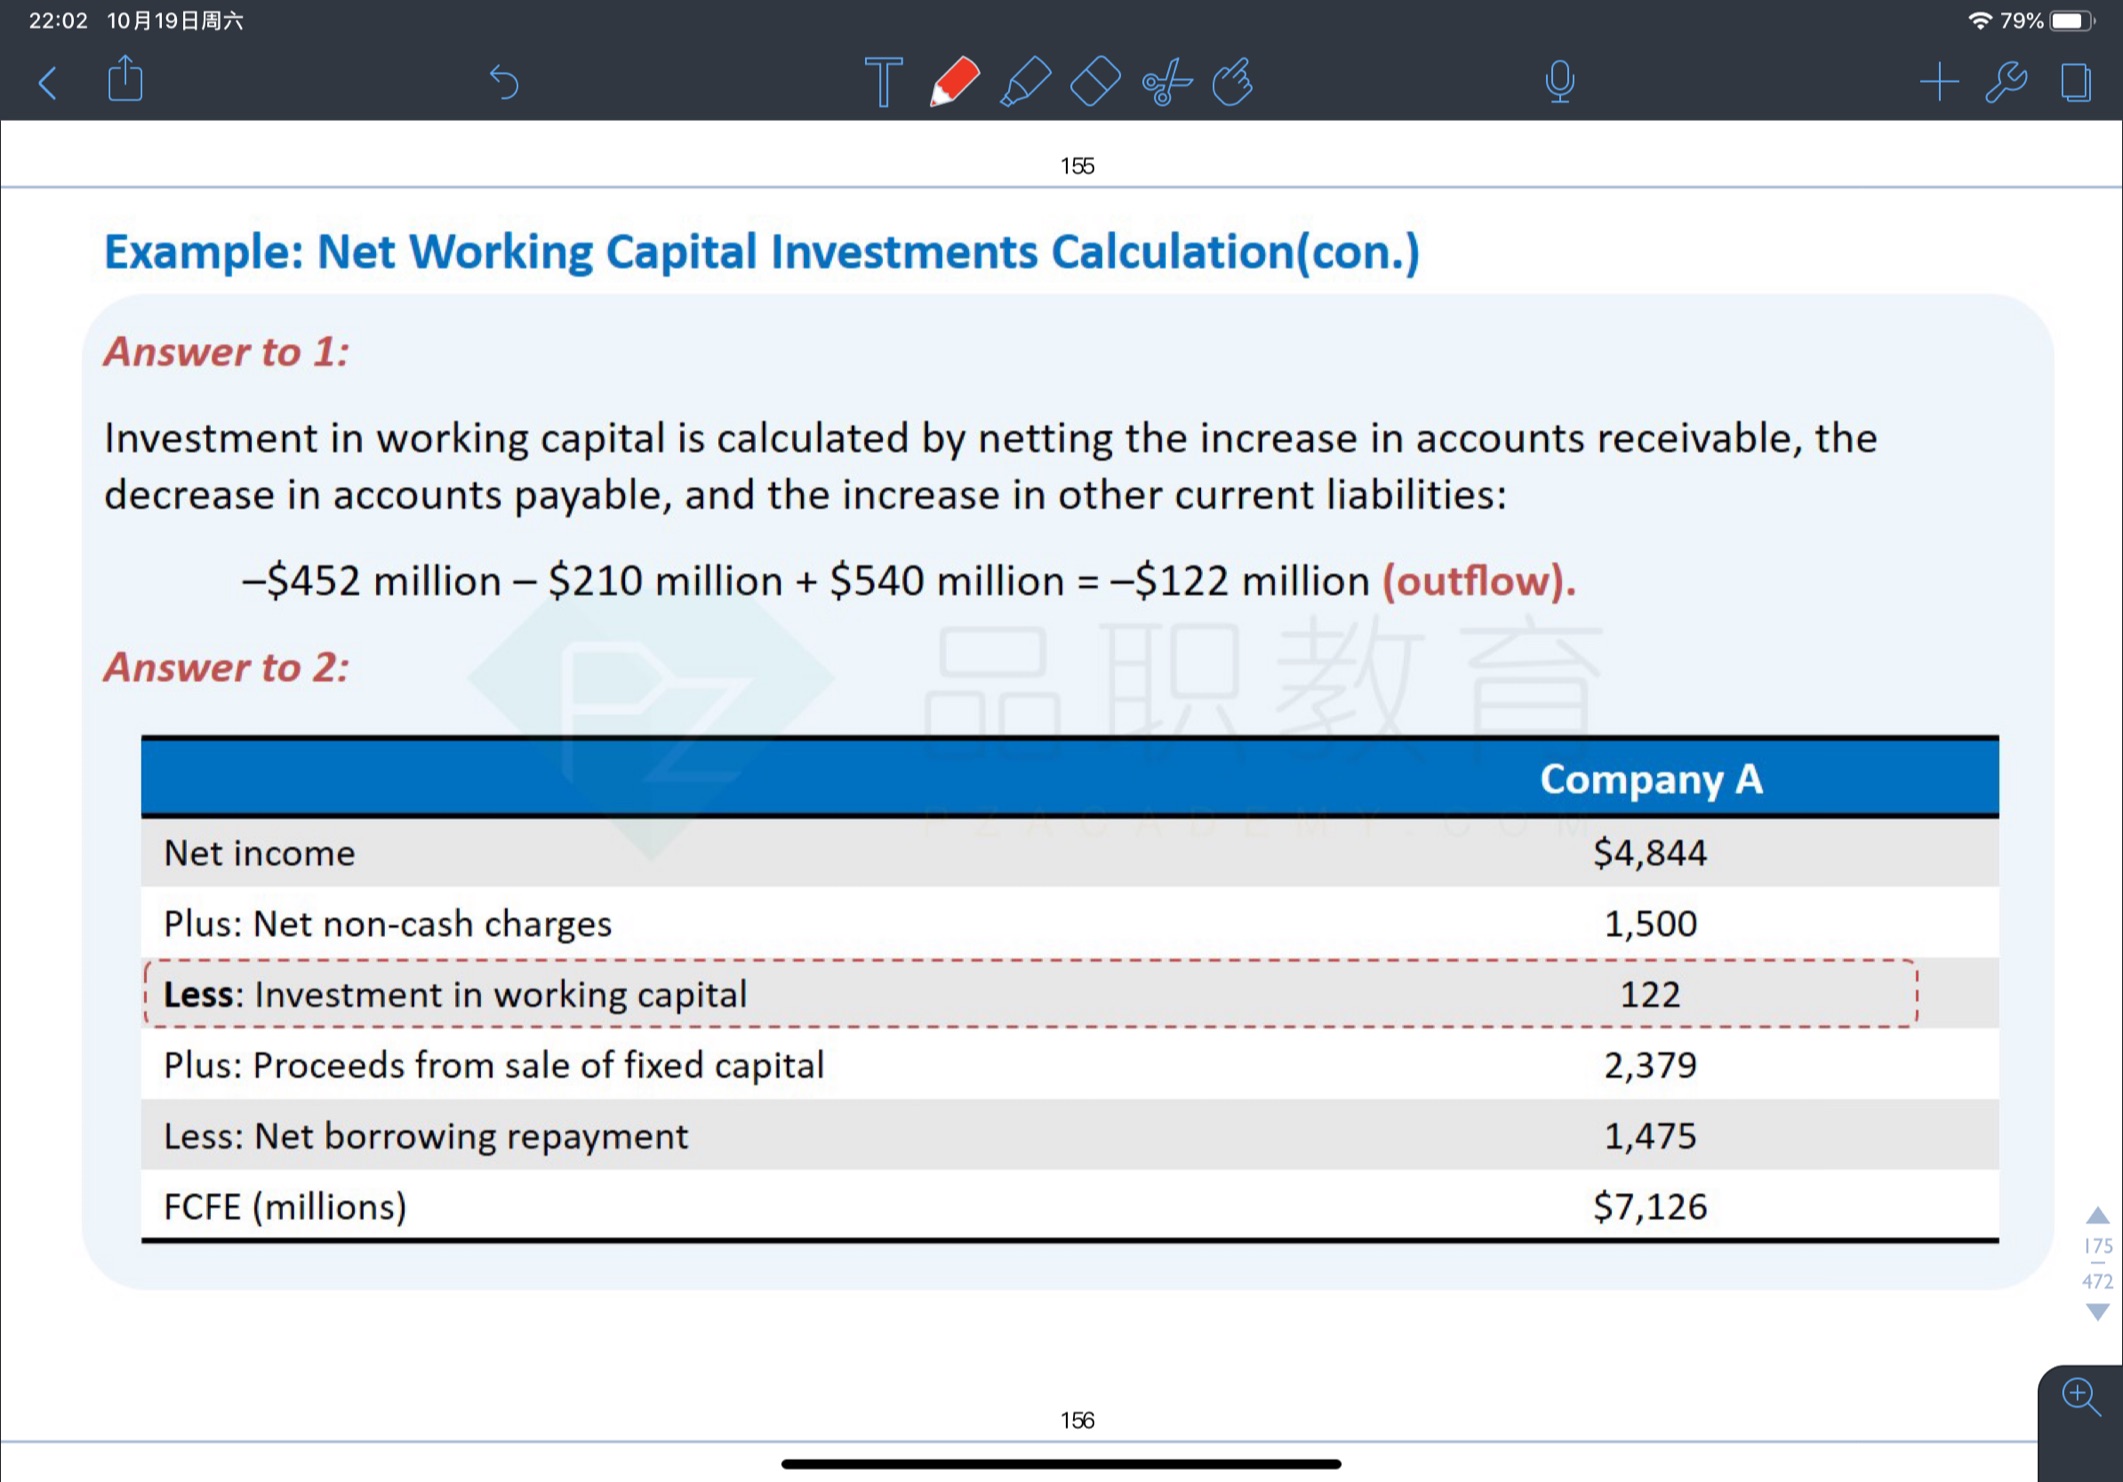Image resolution: width=2123 pixels, height=1482 pixels.
Task: Add new item with plus icon
Action: pyautogui.click(x=1938, y=81)
